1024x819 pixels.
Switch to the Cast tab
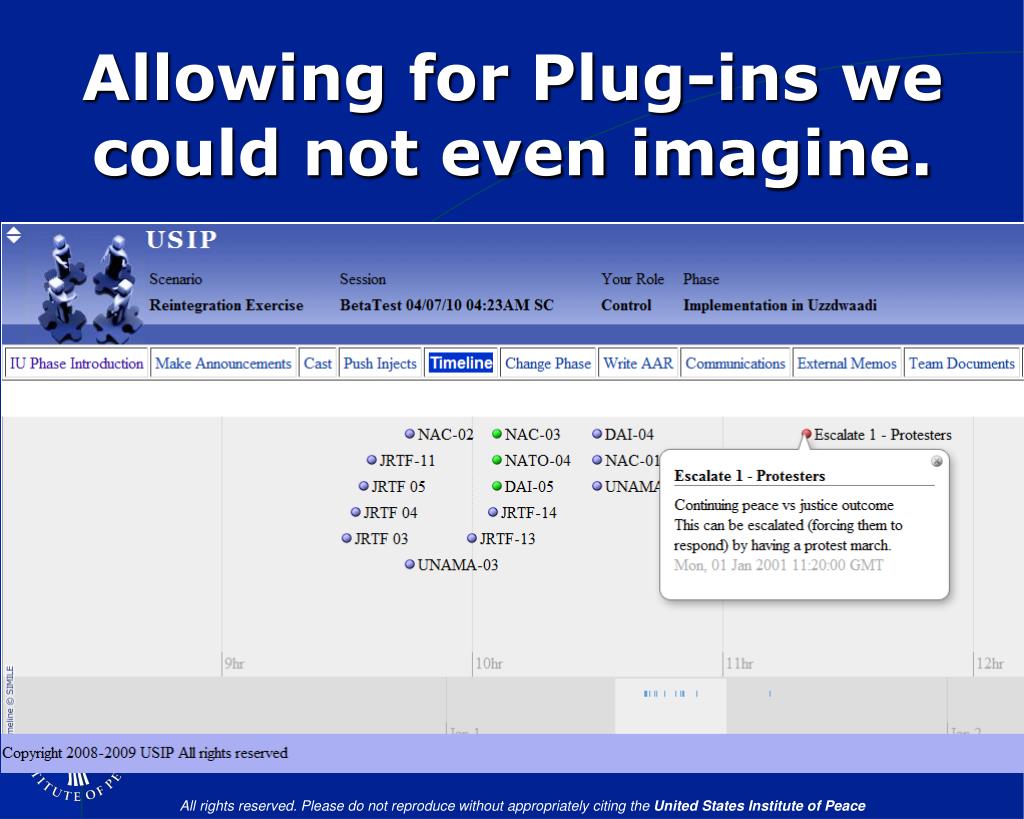coord(317,363)
